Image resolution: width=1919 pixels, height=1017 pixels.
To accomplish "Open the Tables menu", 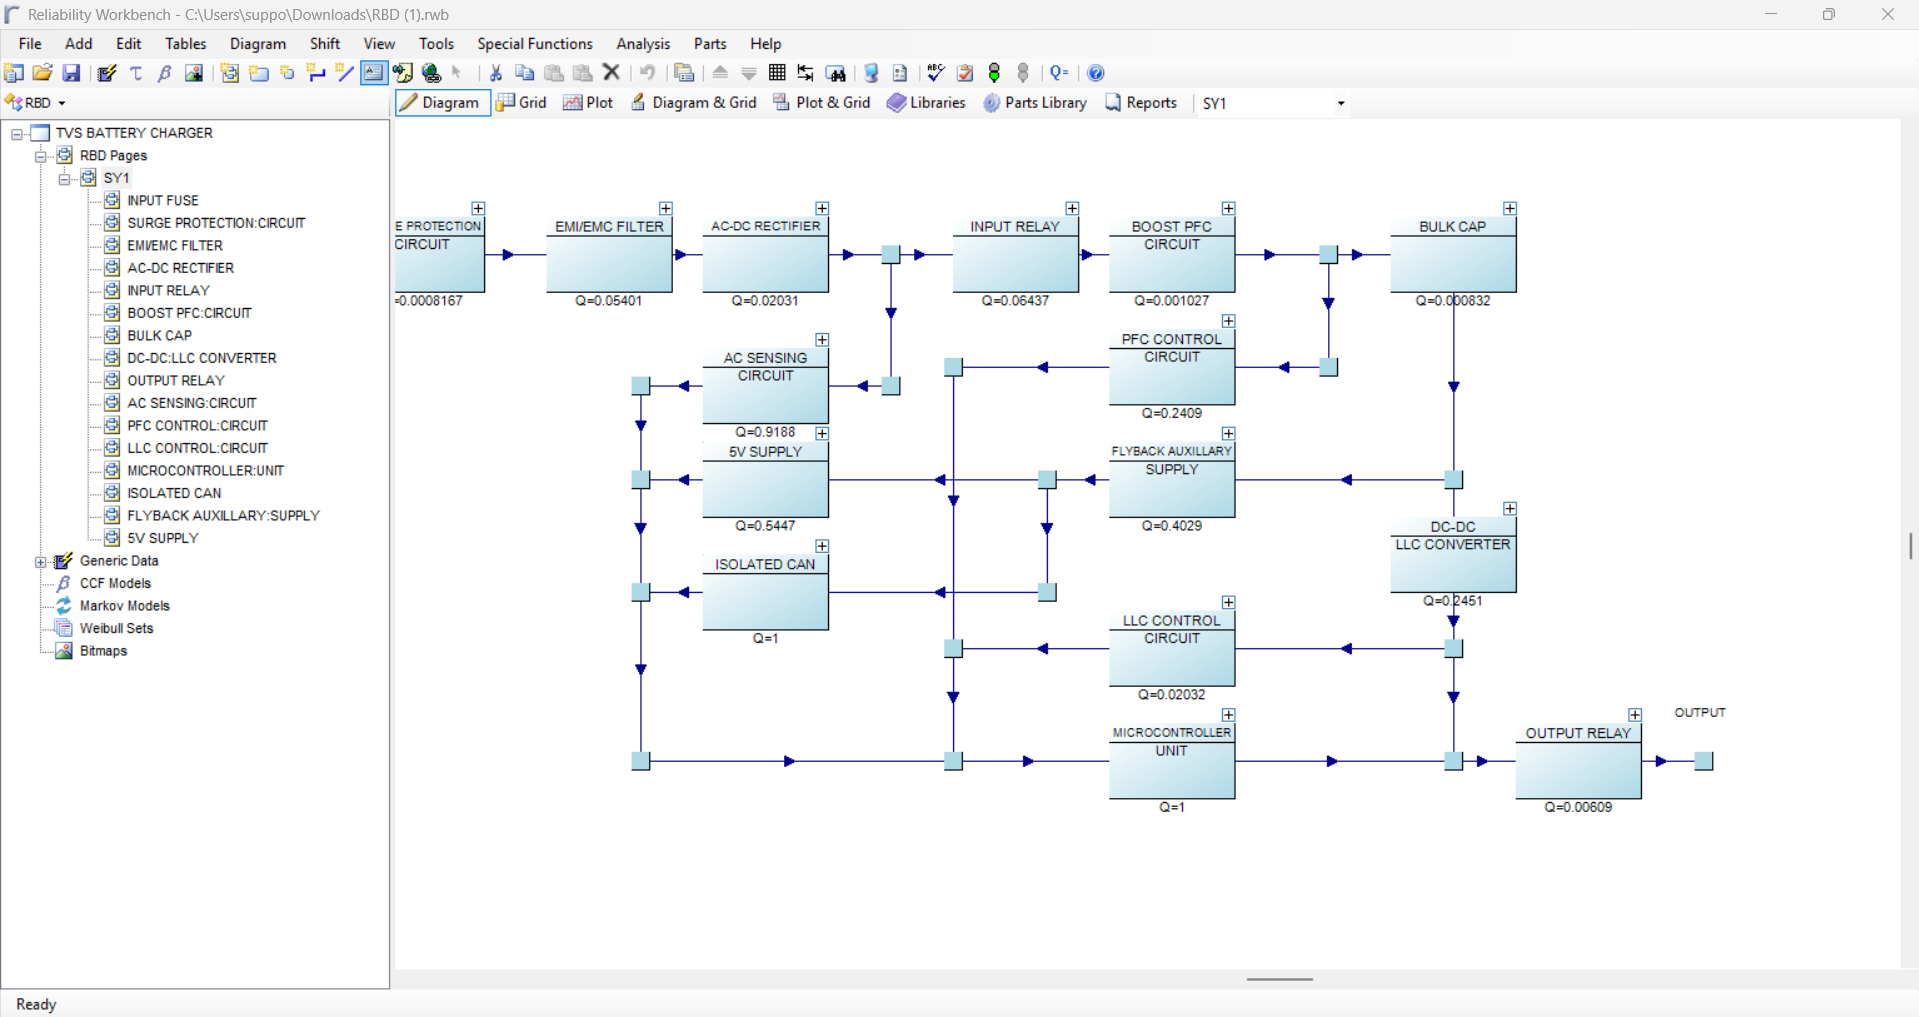I will pyautogui.click(x=185, y=44).
